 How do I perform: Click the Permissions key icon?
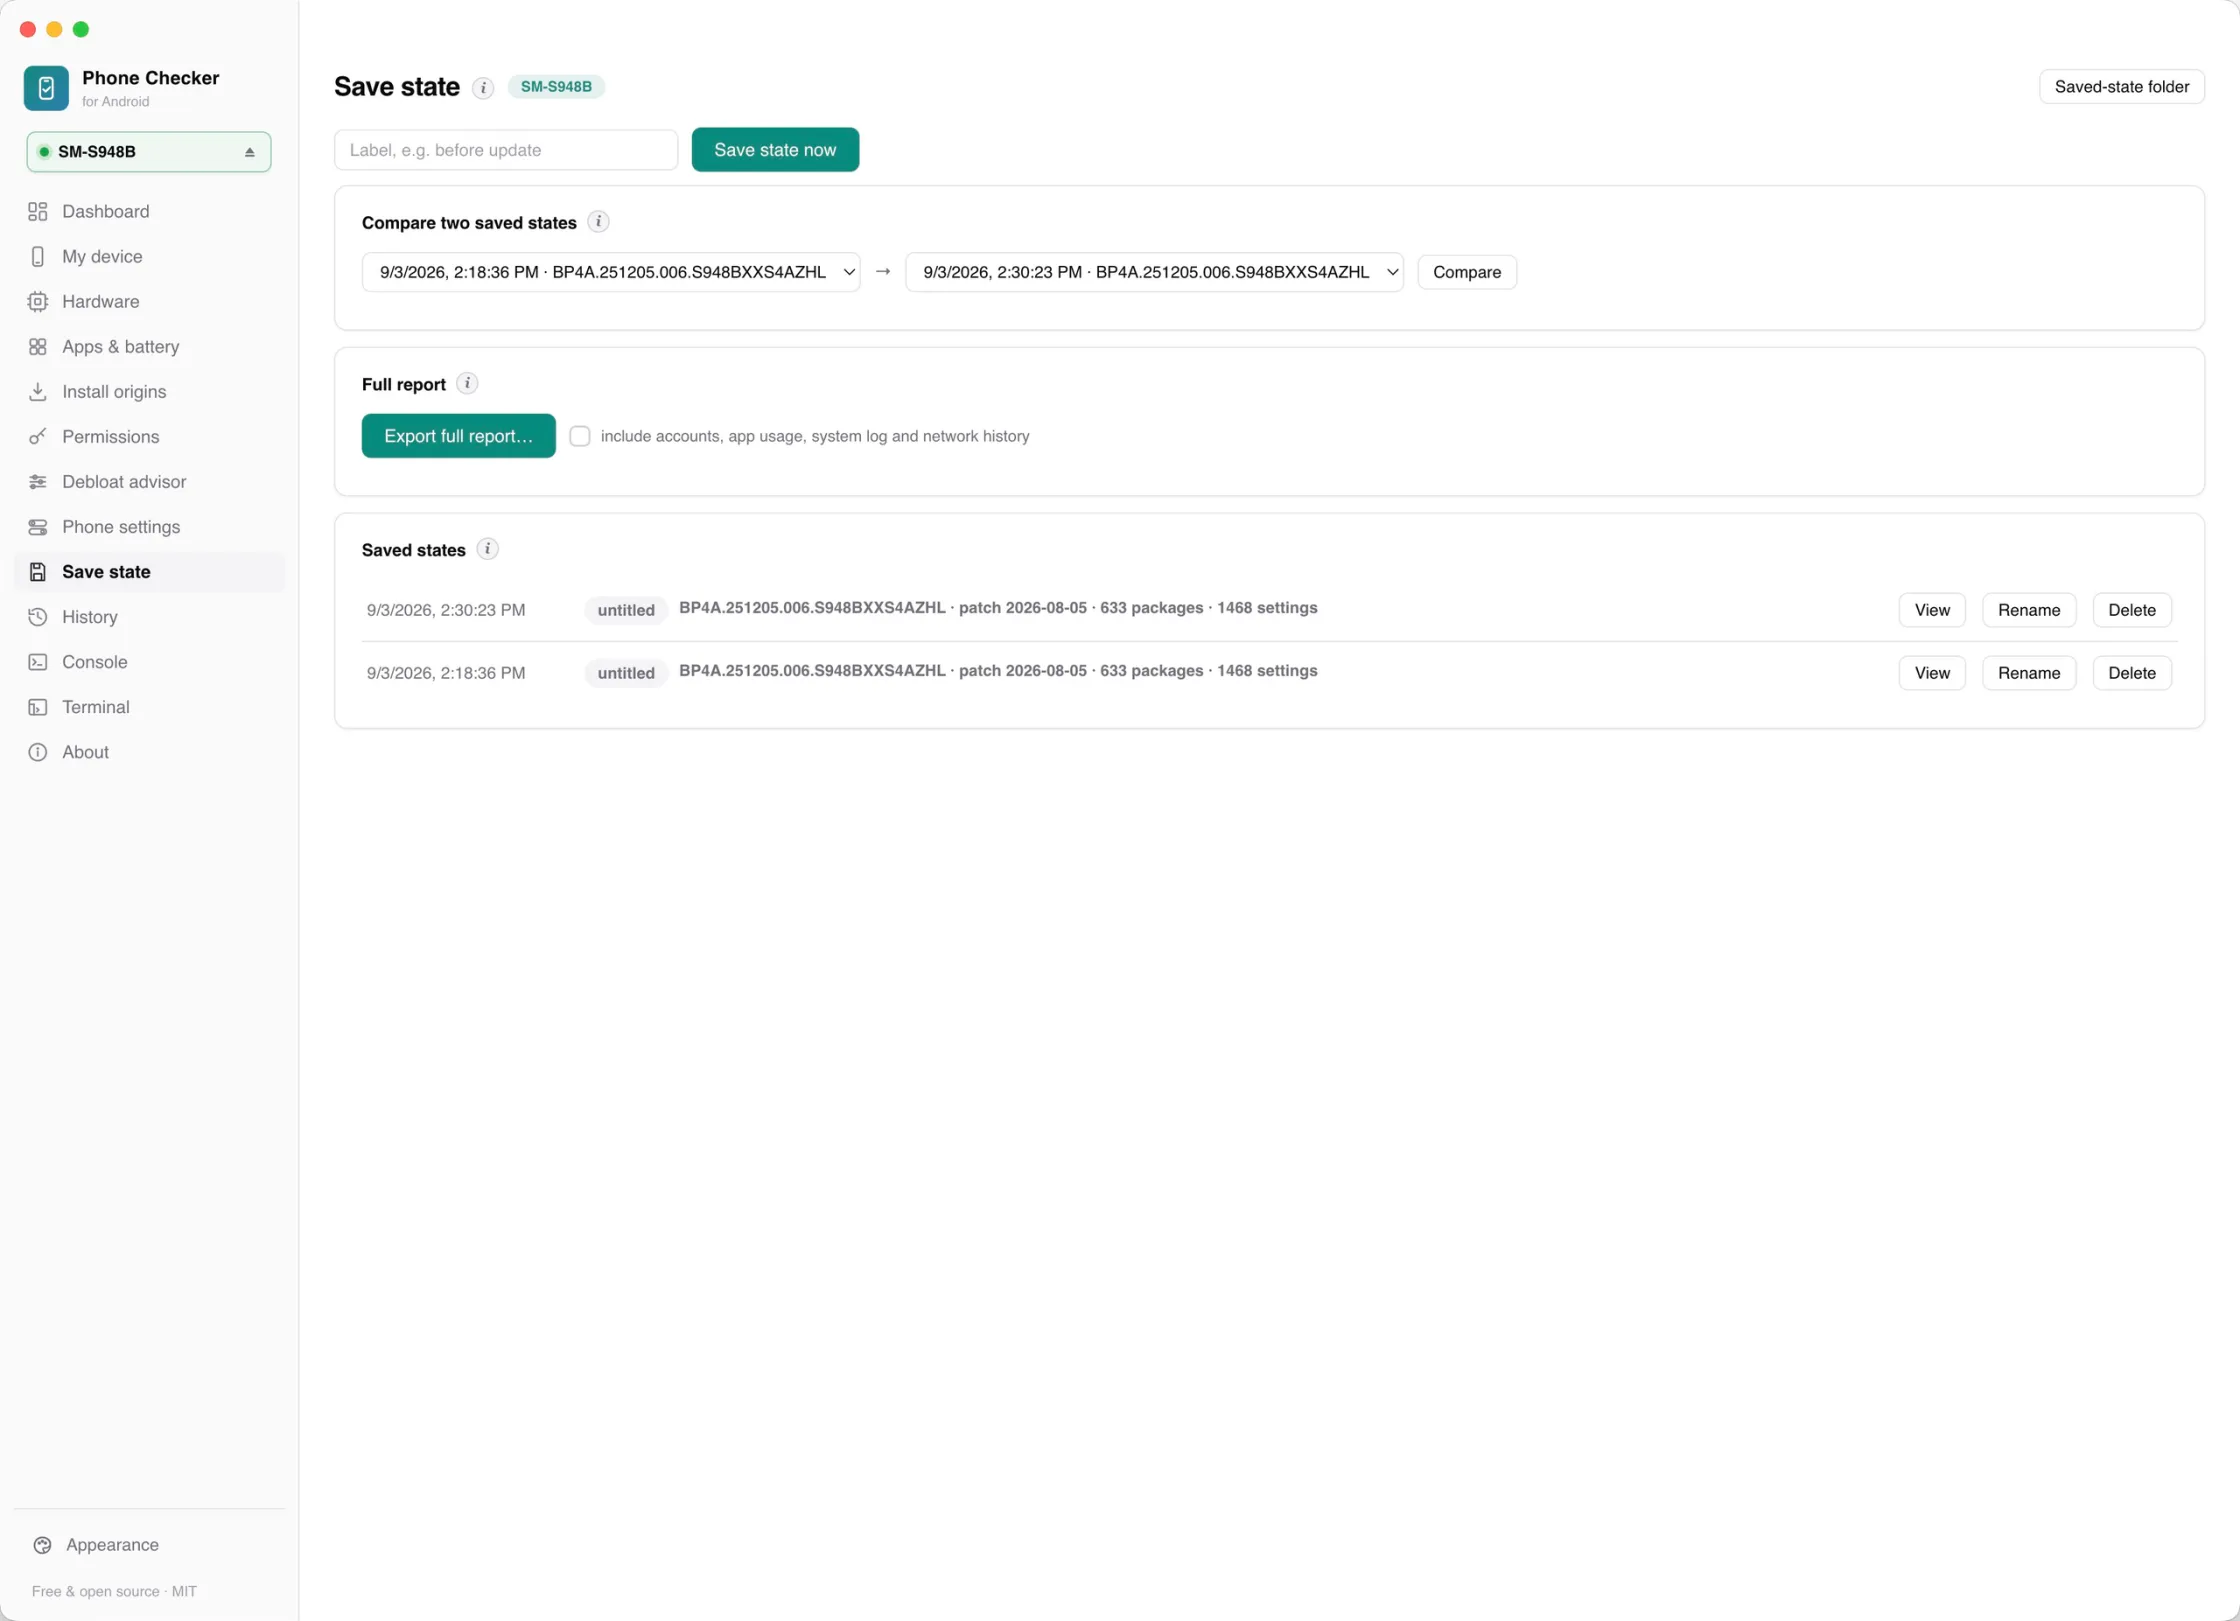(x=38, y=436)
